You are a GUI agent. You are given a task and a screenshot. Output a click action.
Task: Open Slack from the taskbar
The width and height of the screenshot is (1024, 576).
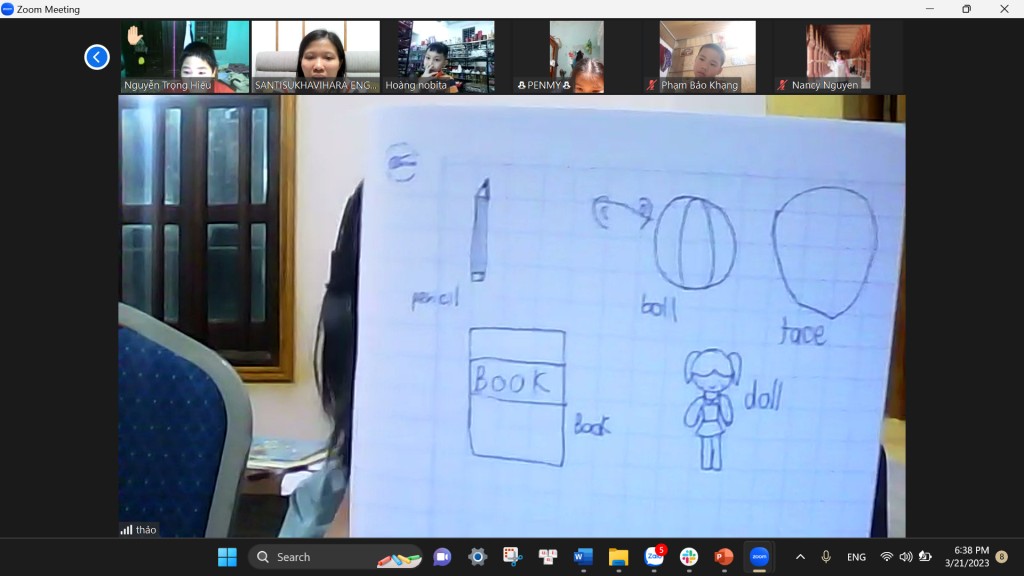(689, 557)
